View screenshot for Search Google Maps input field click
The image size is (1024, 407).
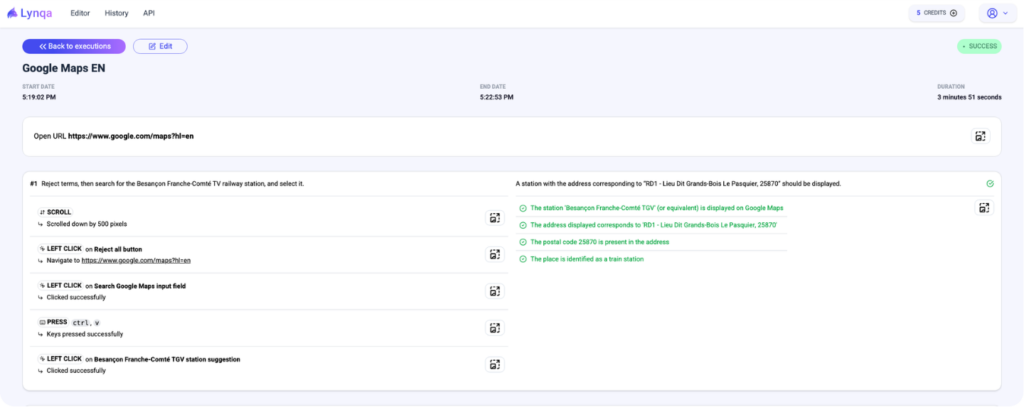click(x=494, y=291)
